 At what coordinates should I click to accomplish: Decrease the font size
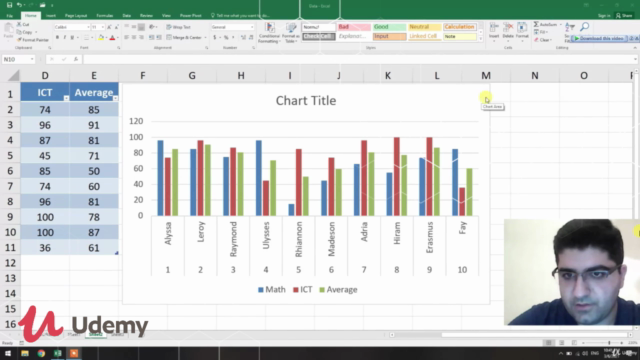click(116, 27)
